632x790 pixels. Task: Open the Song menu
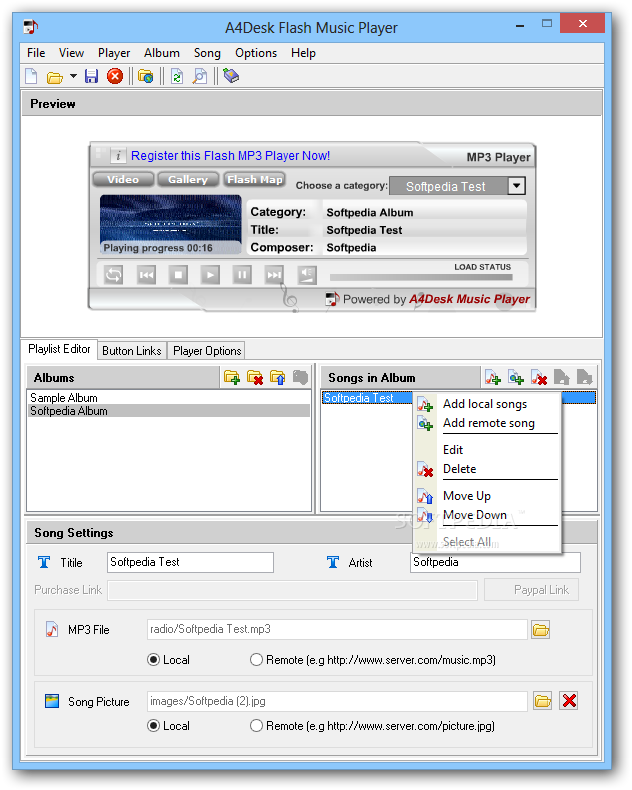[207, 53]
